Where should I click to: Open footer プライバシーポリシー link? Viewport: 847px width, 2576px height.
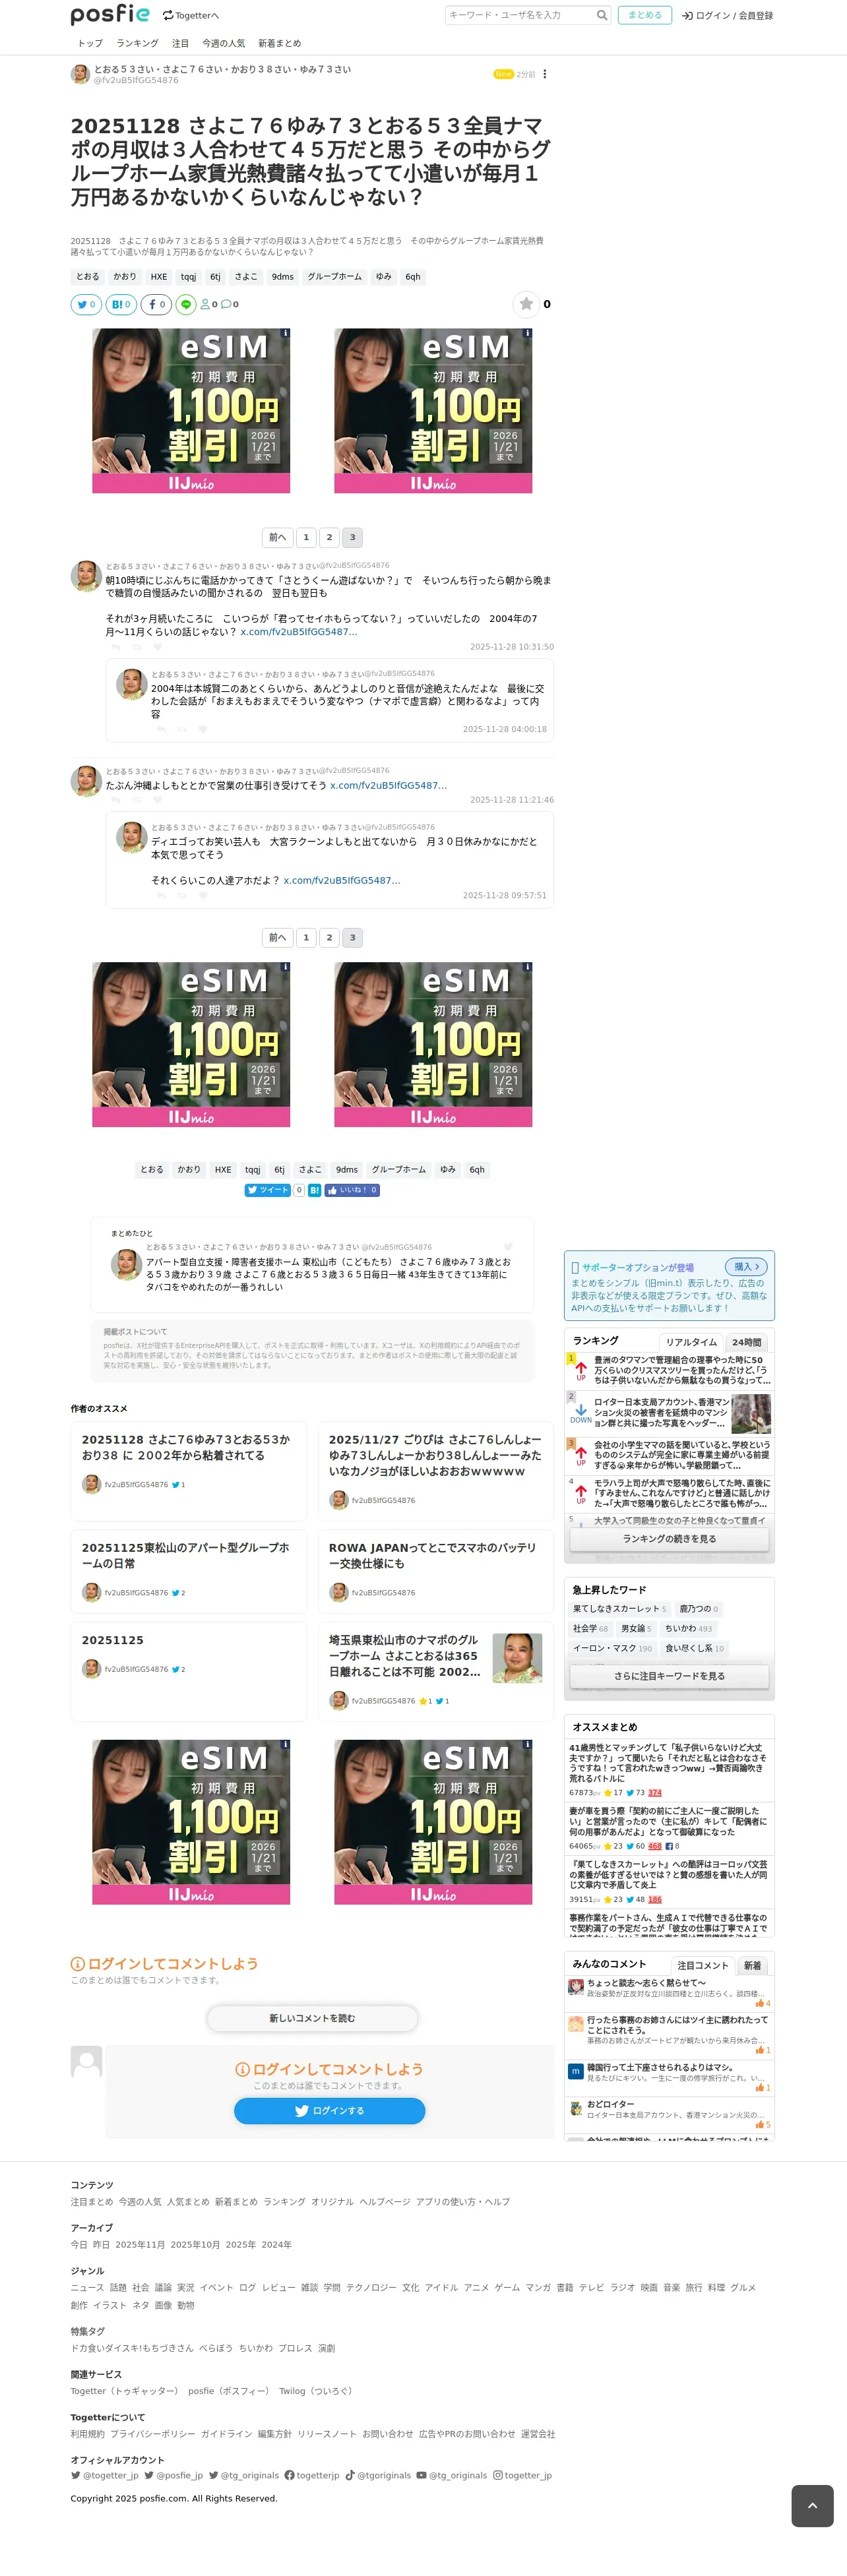[153, 2433]
